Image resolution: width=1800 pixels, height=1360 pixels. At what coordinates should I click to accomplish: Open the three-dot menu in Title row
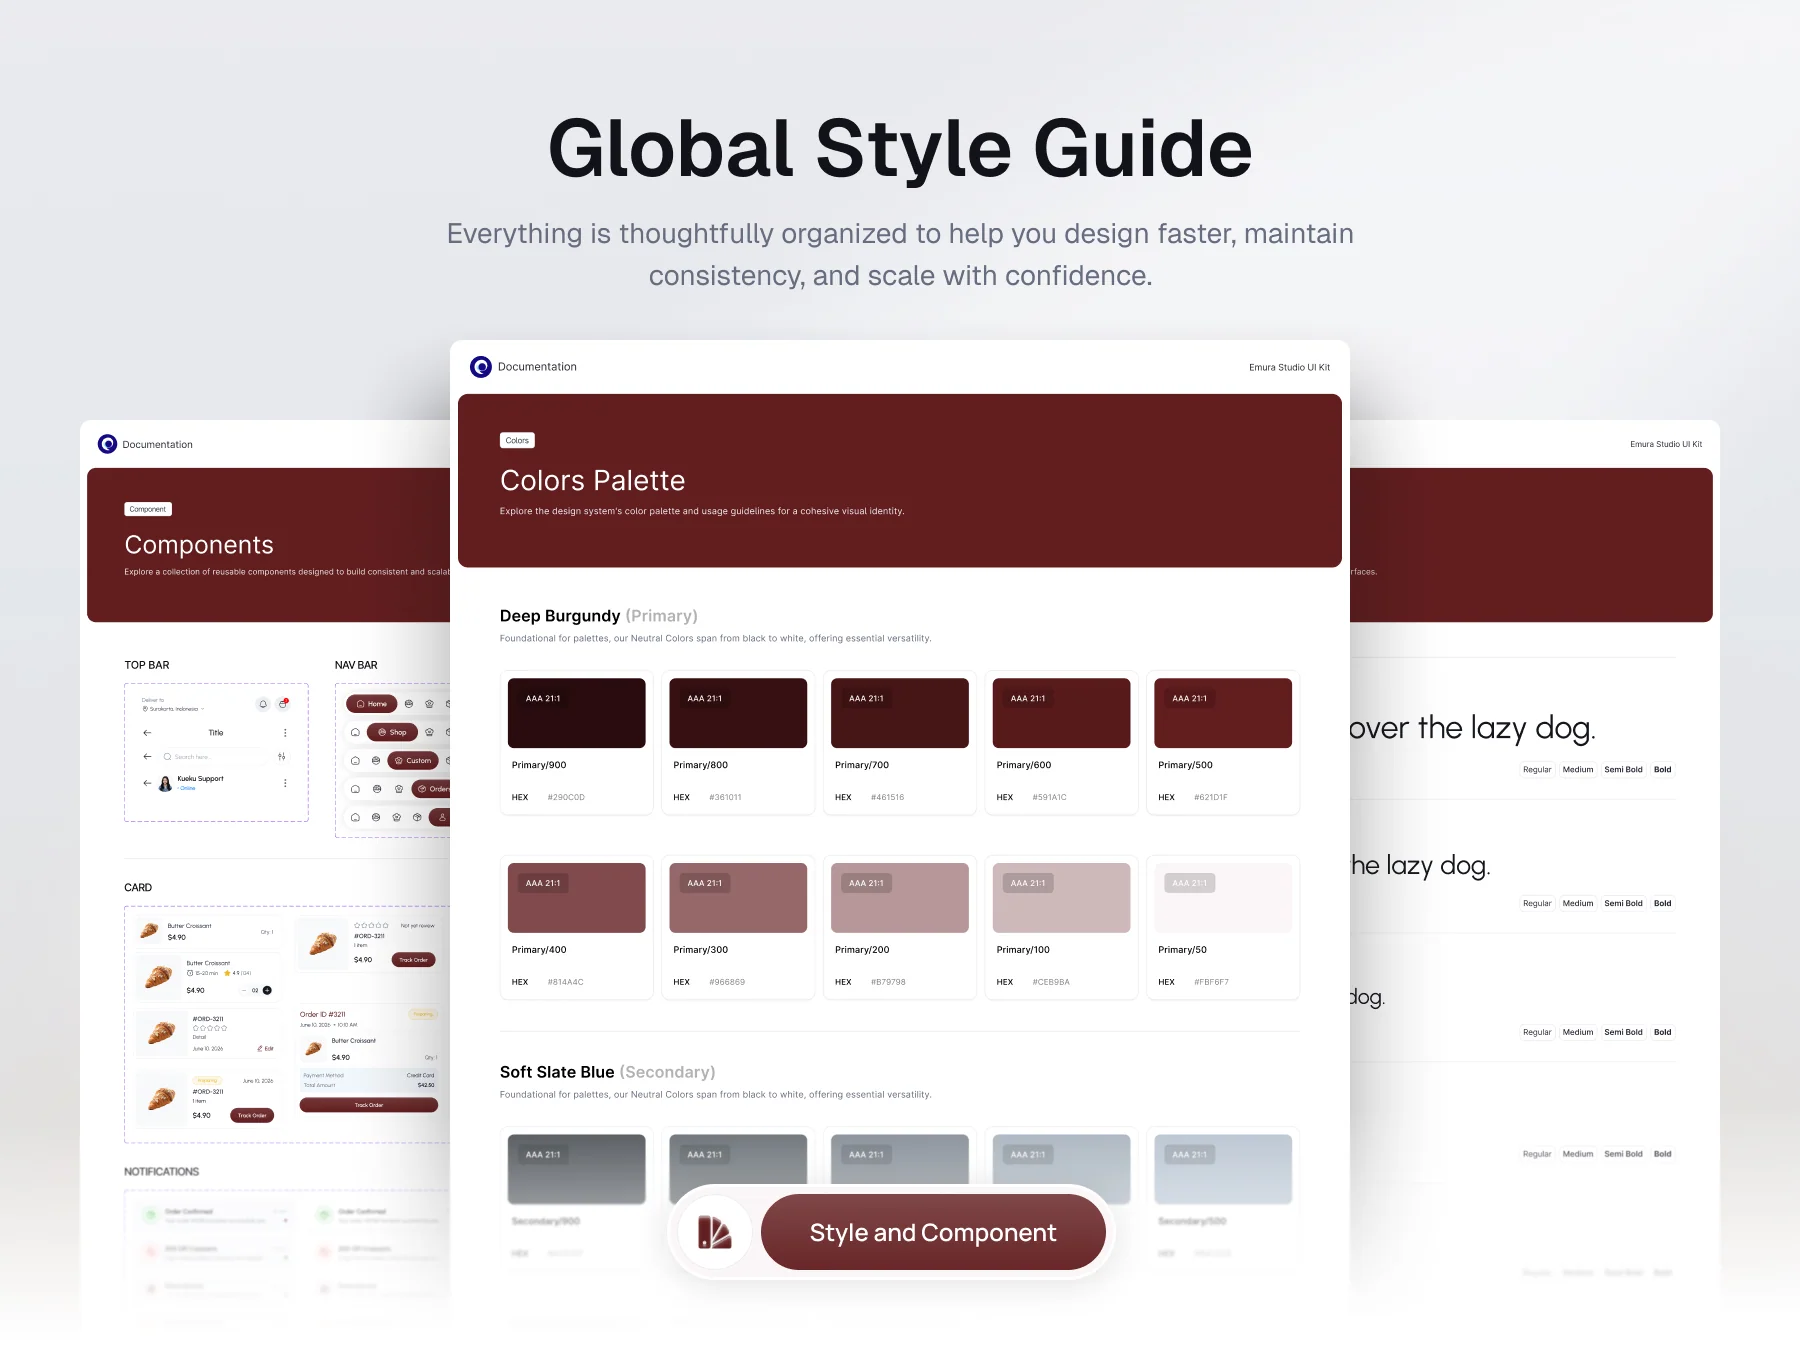coord(285,733)
